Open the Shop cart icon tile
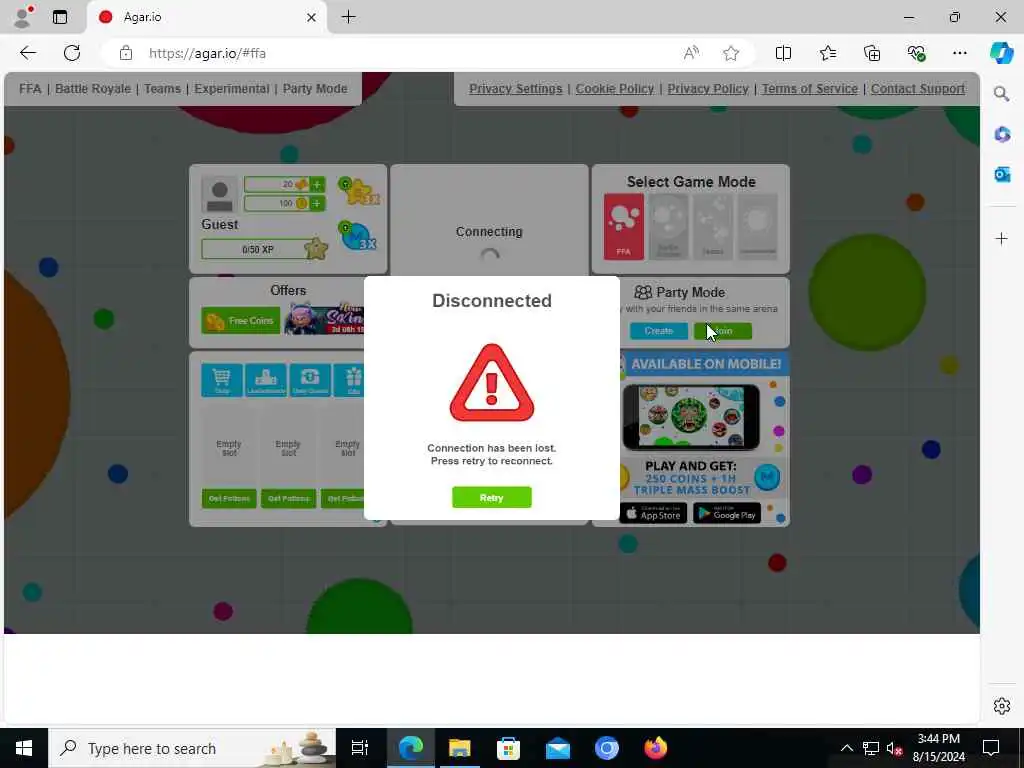This screenshot has width=1024, height=768. tap(222, 380)
